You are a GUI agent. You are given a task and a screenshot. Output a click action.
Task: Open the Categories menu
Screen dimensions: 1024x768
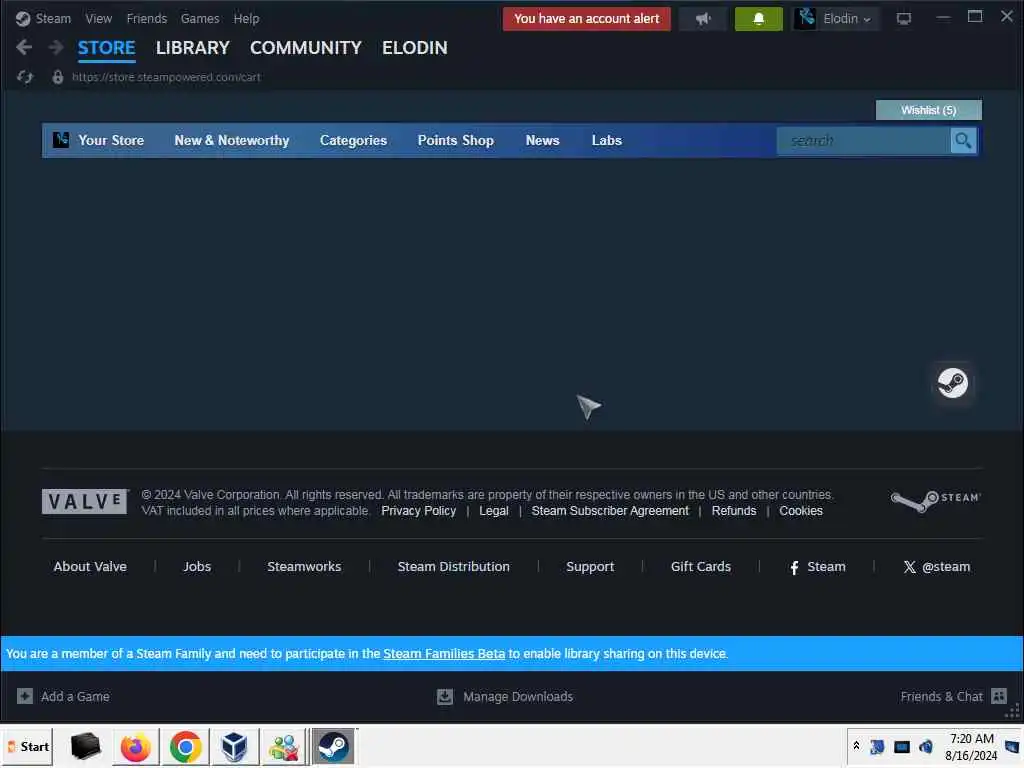[353, 140]
